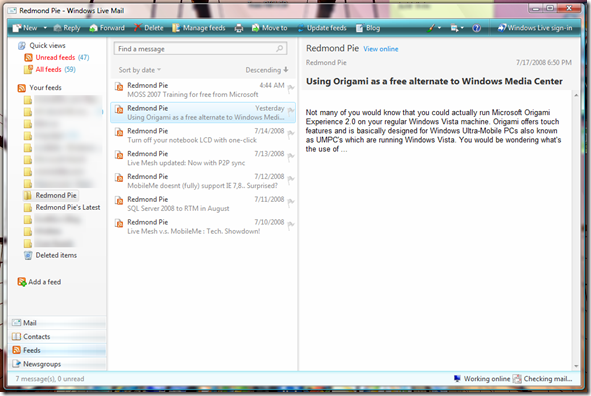
Task: Flag the MobileMe doesnt support IE item
Action: tap(291, 180)
